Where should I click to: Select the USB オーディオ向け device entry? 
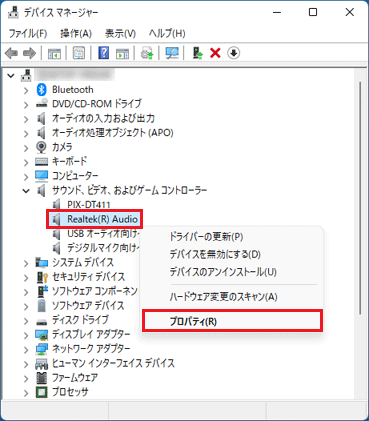tap(103, 234)
